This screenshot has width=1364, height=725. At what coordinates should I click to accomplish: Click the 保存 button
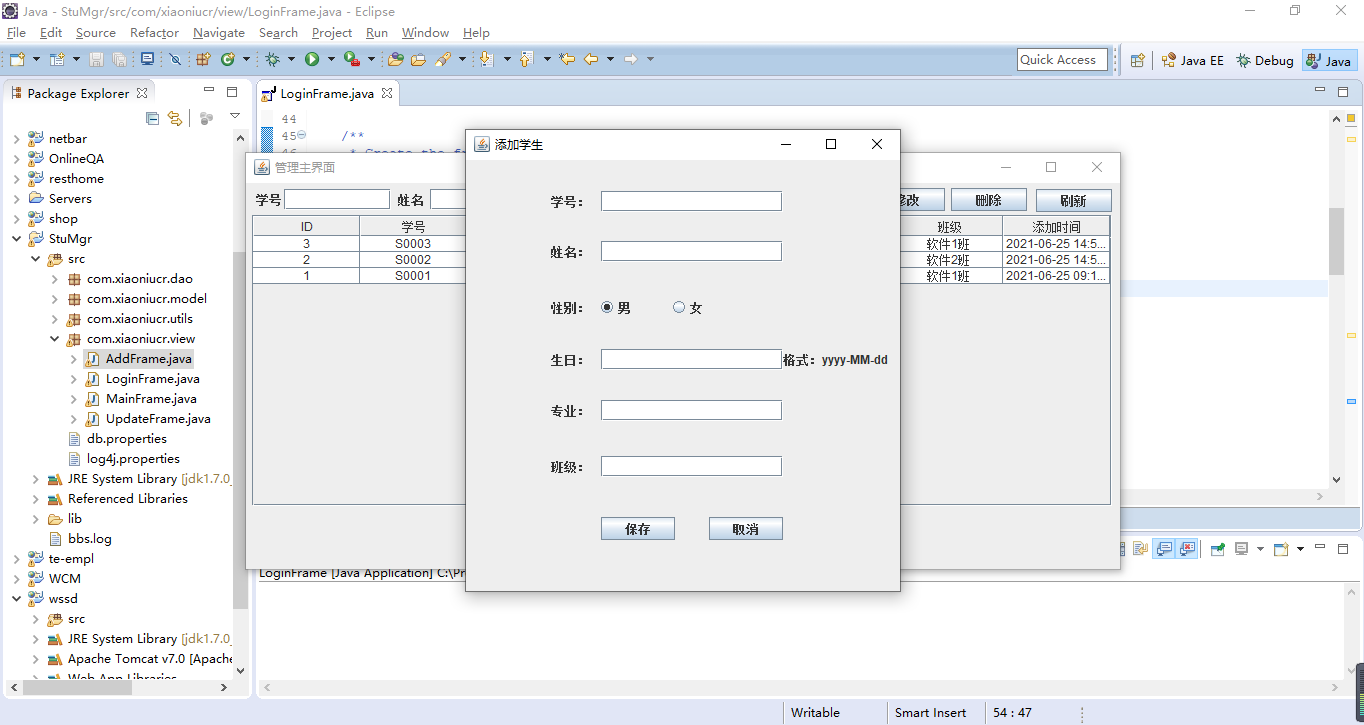click(638, 529)
